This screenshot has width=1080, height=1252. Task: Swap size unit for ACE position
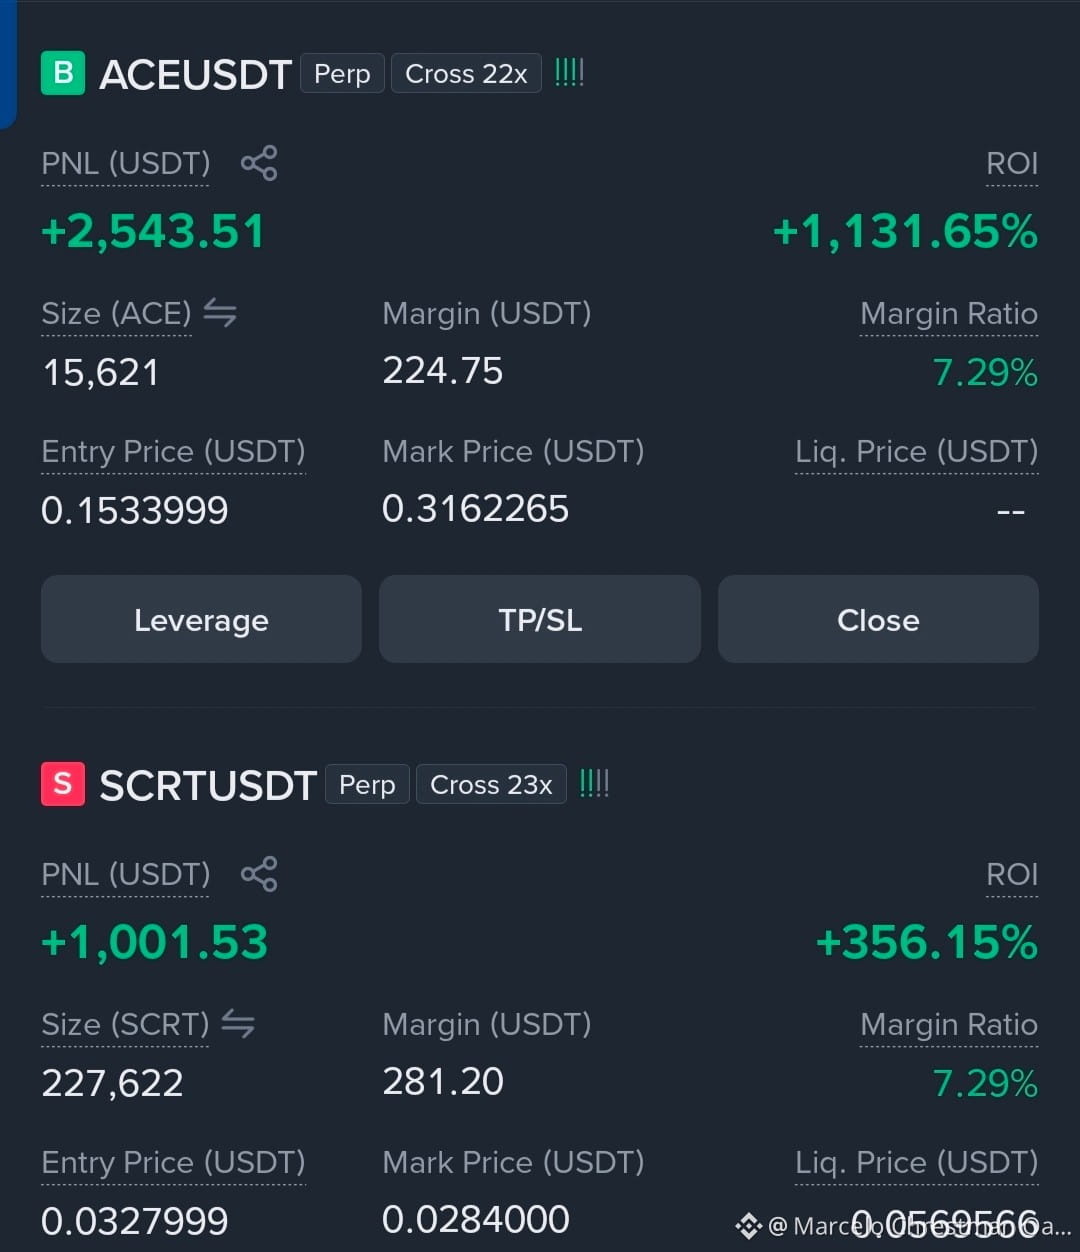(220, 313)
